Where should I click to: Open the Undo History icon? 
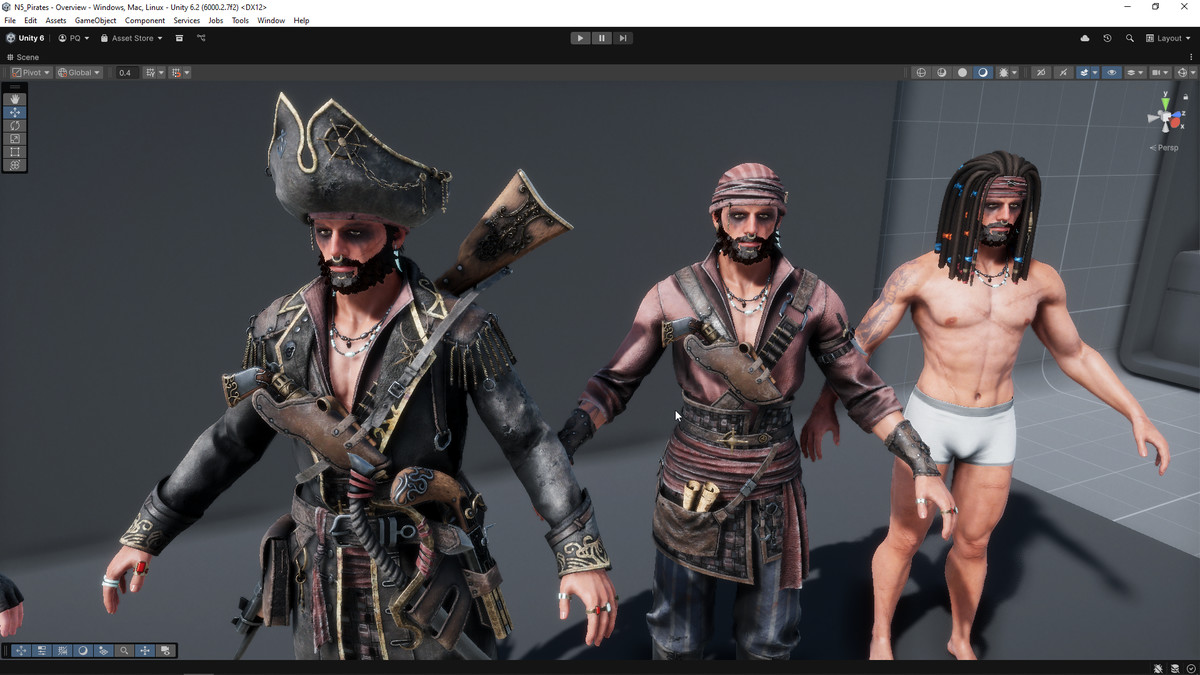pyautogui.click(x=1107, y=38)
